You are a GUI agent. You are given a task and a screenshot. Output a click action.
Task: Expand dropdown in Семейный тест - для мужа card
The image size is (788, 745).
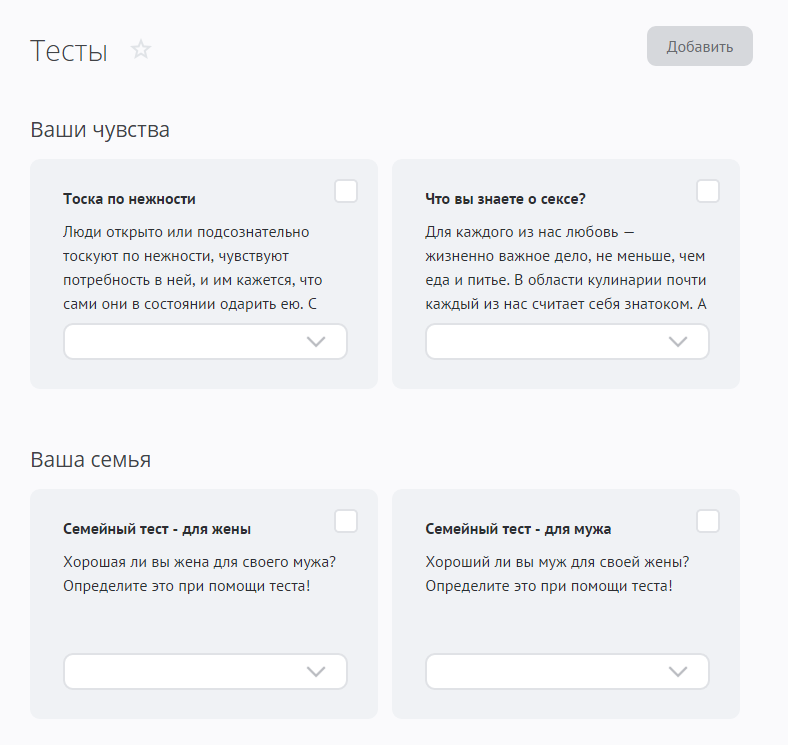[x=567, y=672]
